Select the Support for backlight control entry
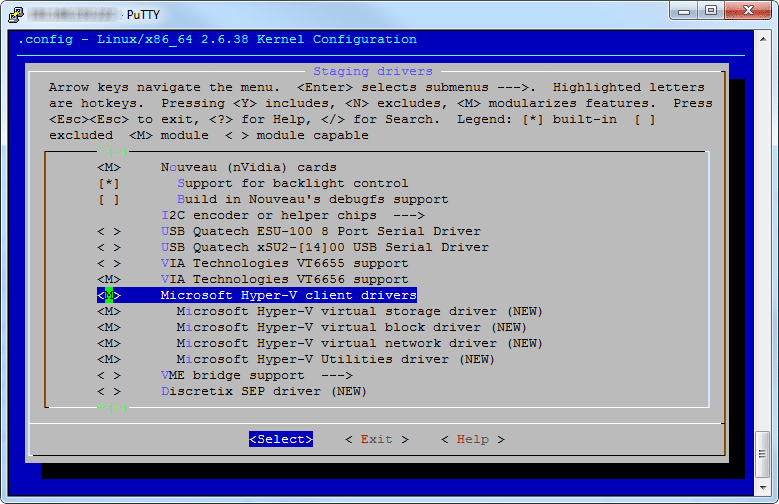779x504 pixels. pyautogui.click(x=293, y=183)
